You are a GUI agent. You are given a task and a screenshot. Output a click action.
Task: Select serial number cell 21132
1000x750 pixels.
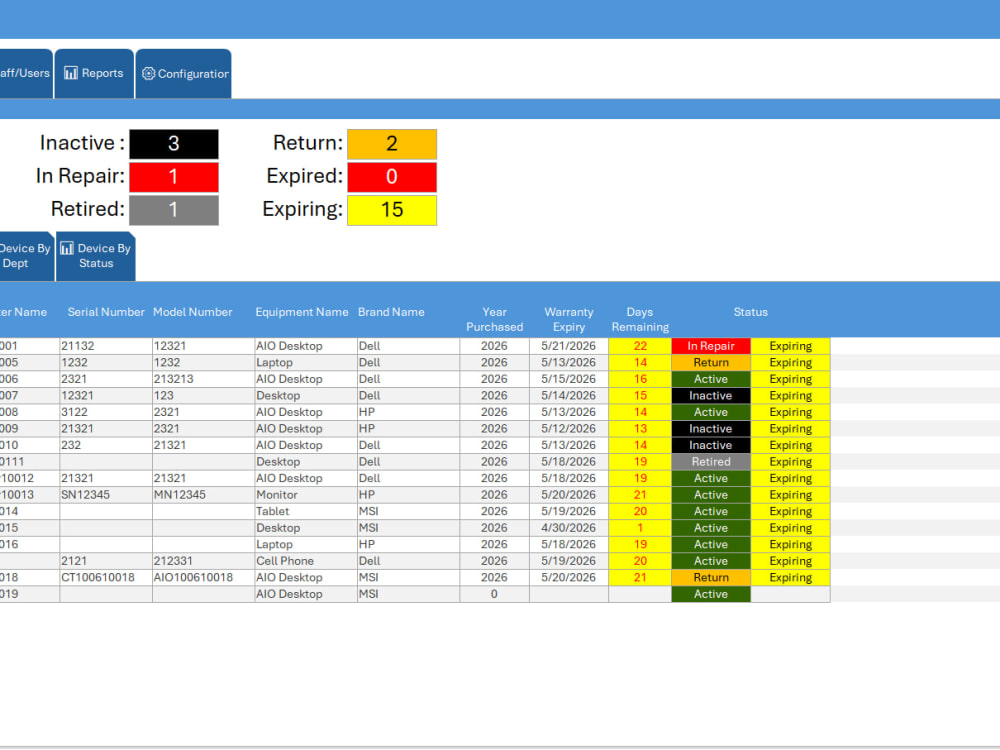click(106, 346)
